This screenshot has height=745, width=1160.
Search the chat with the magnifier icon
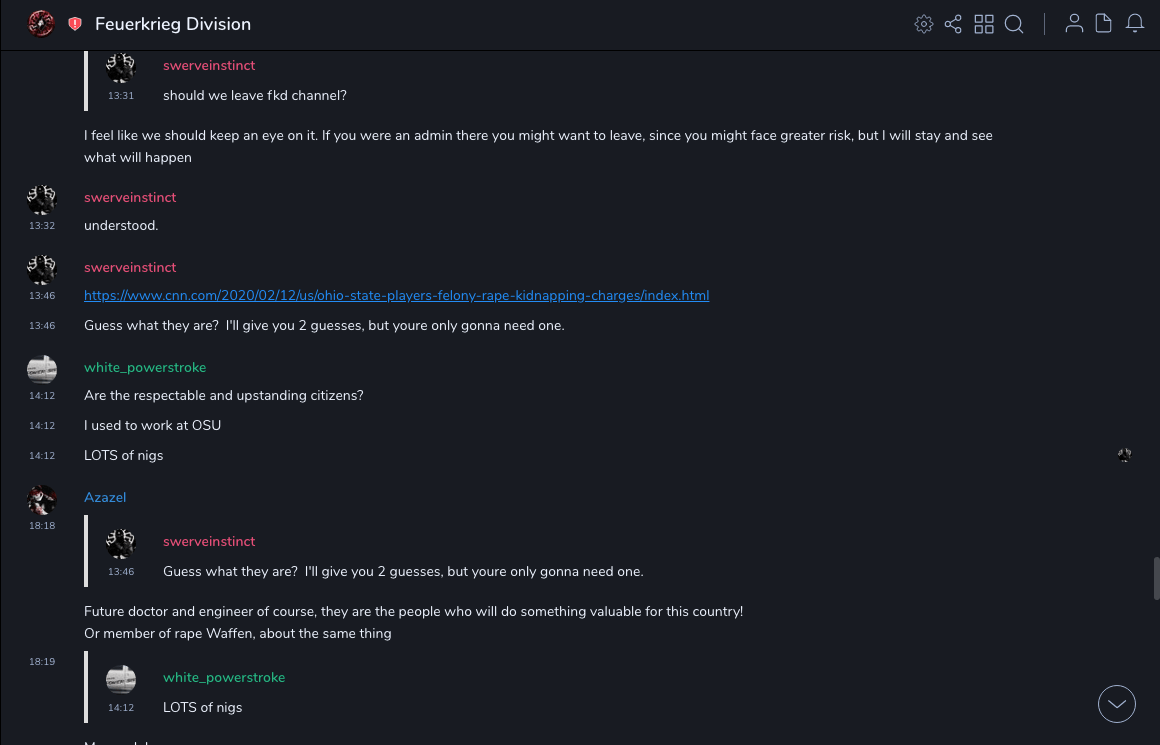pos(1014,24)
